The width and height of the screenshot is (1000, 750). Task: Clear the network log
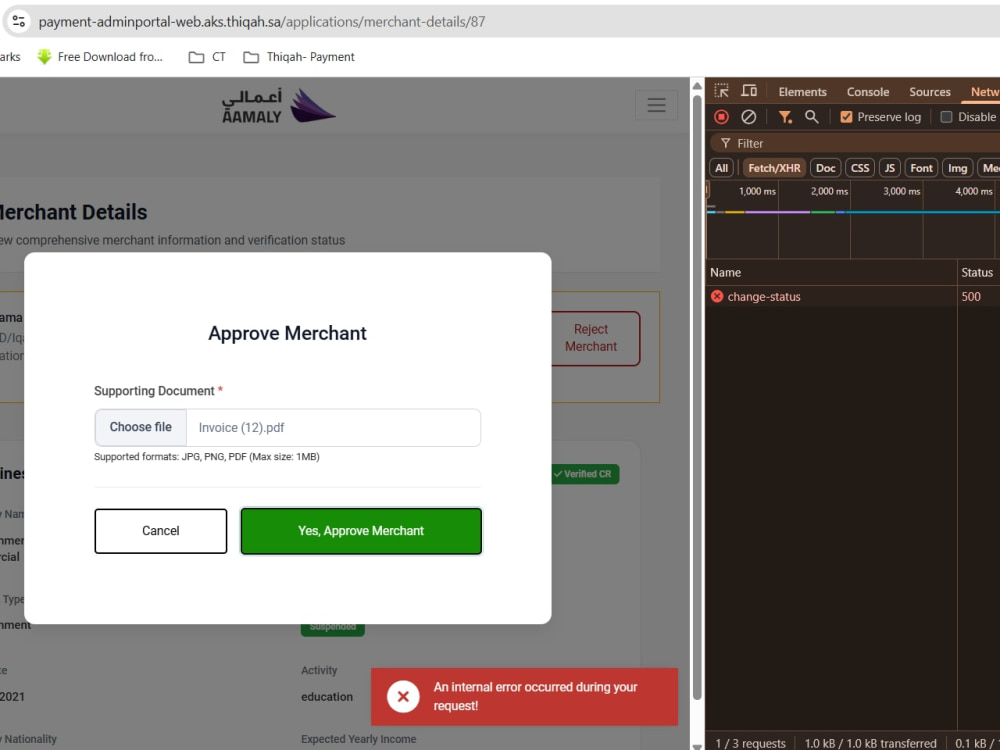(749, 117)
